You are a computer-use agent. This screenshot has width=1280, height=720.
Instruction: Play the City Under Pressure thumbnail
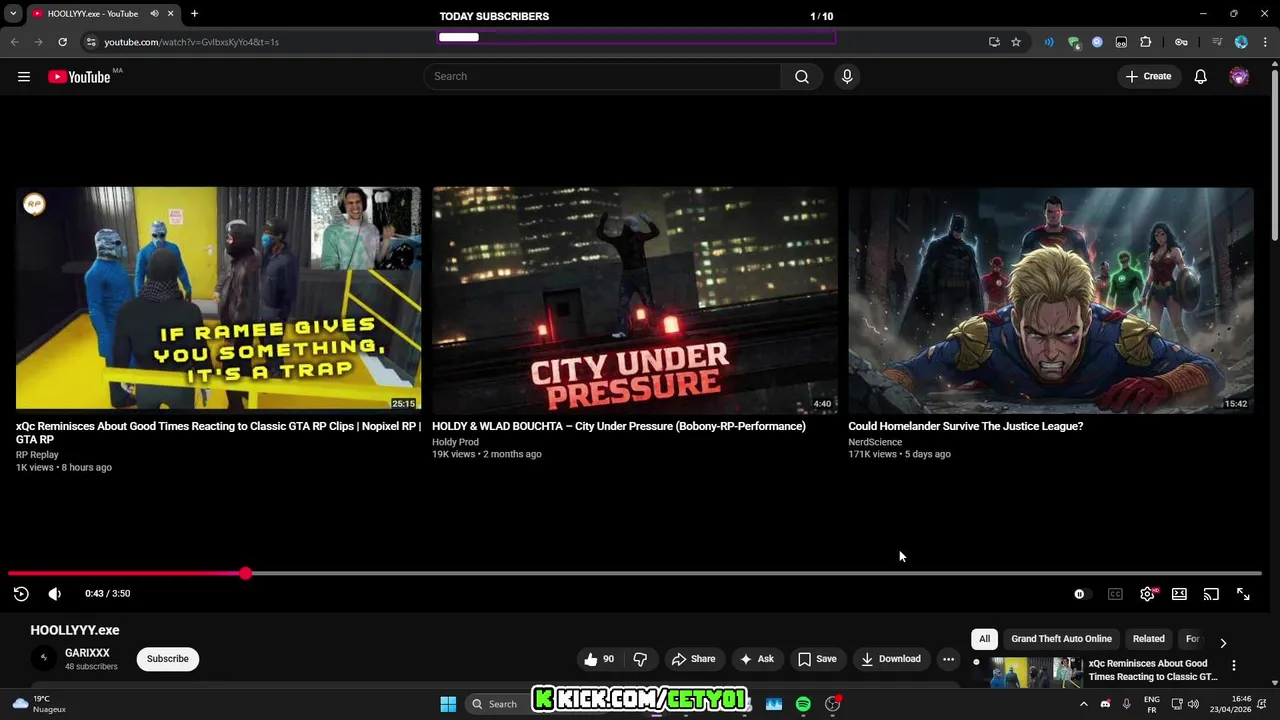click(x=635, y=300)
